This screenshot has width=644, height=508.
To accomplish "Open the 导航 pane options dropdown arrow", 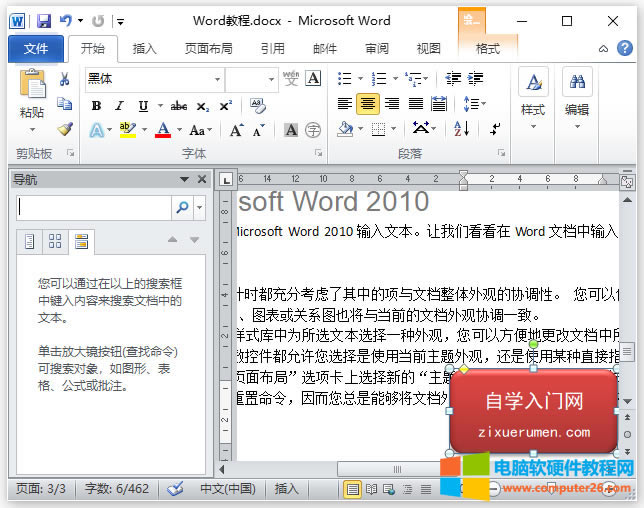I will pyautogui.click(x=184, y=179).
